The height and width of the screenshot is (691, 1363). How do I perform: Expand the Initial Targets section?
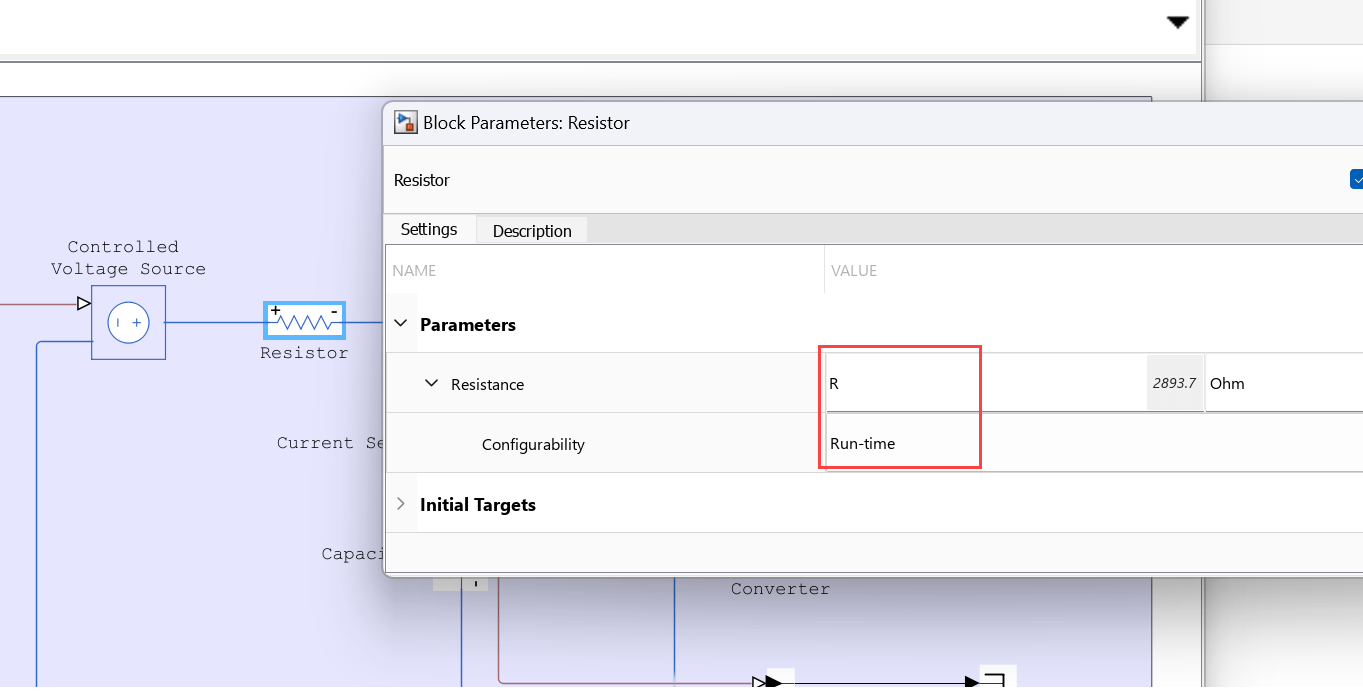click(x=401, y=504)
